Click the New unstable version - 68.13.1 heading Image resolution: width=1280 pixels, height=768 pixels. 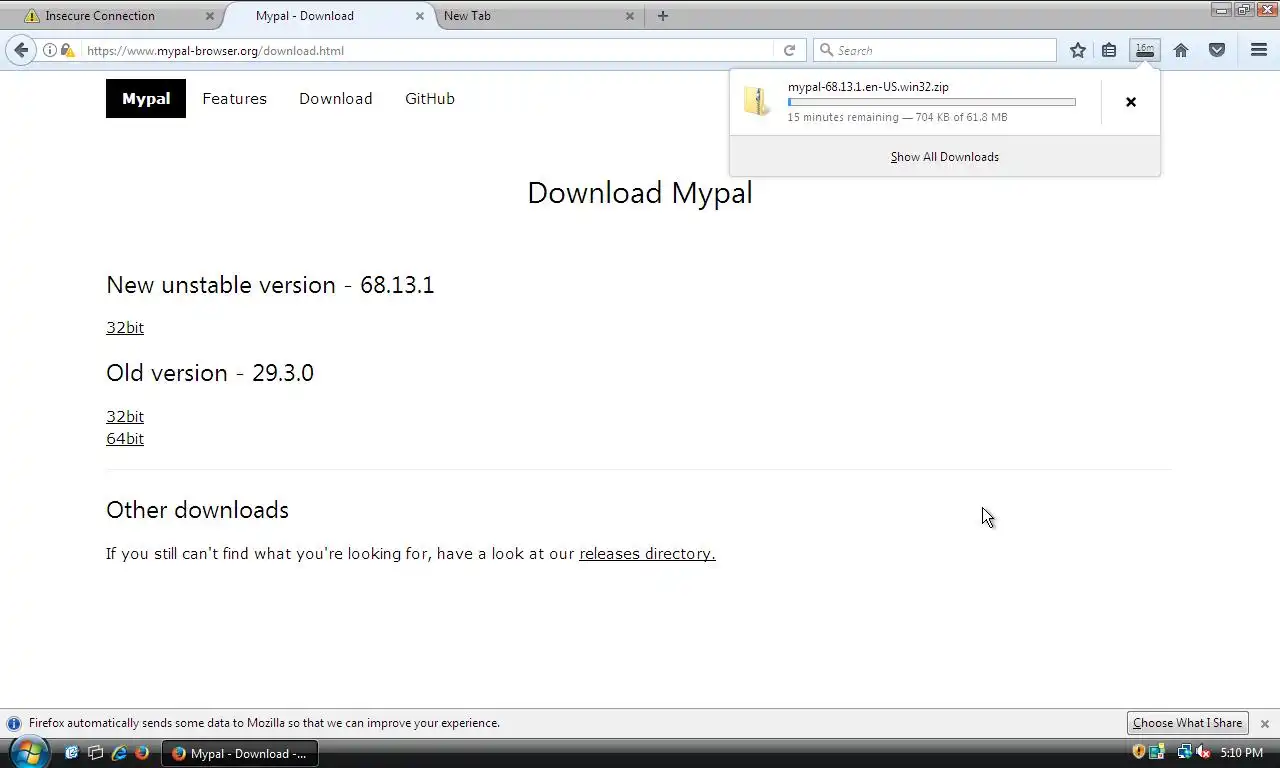[270, 285]
